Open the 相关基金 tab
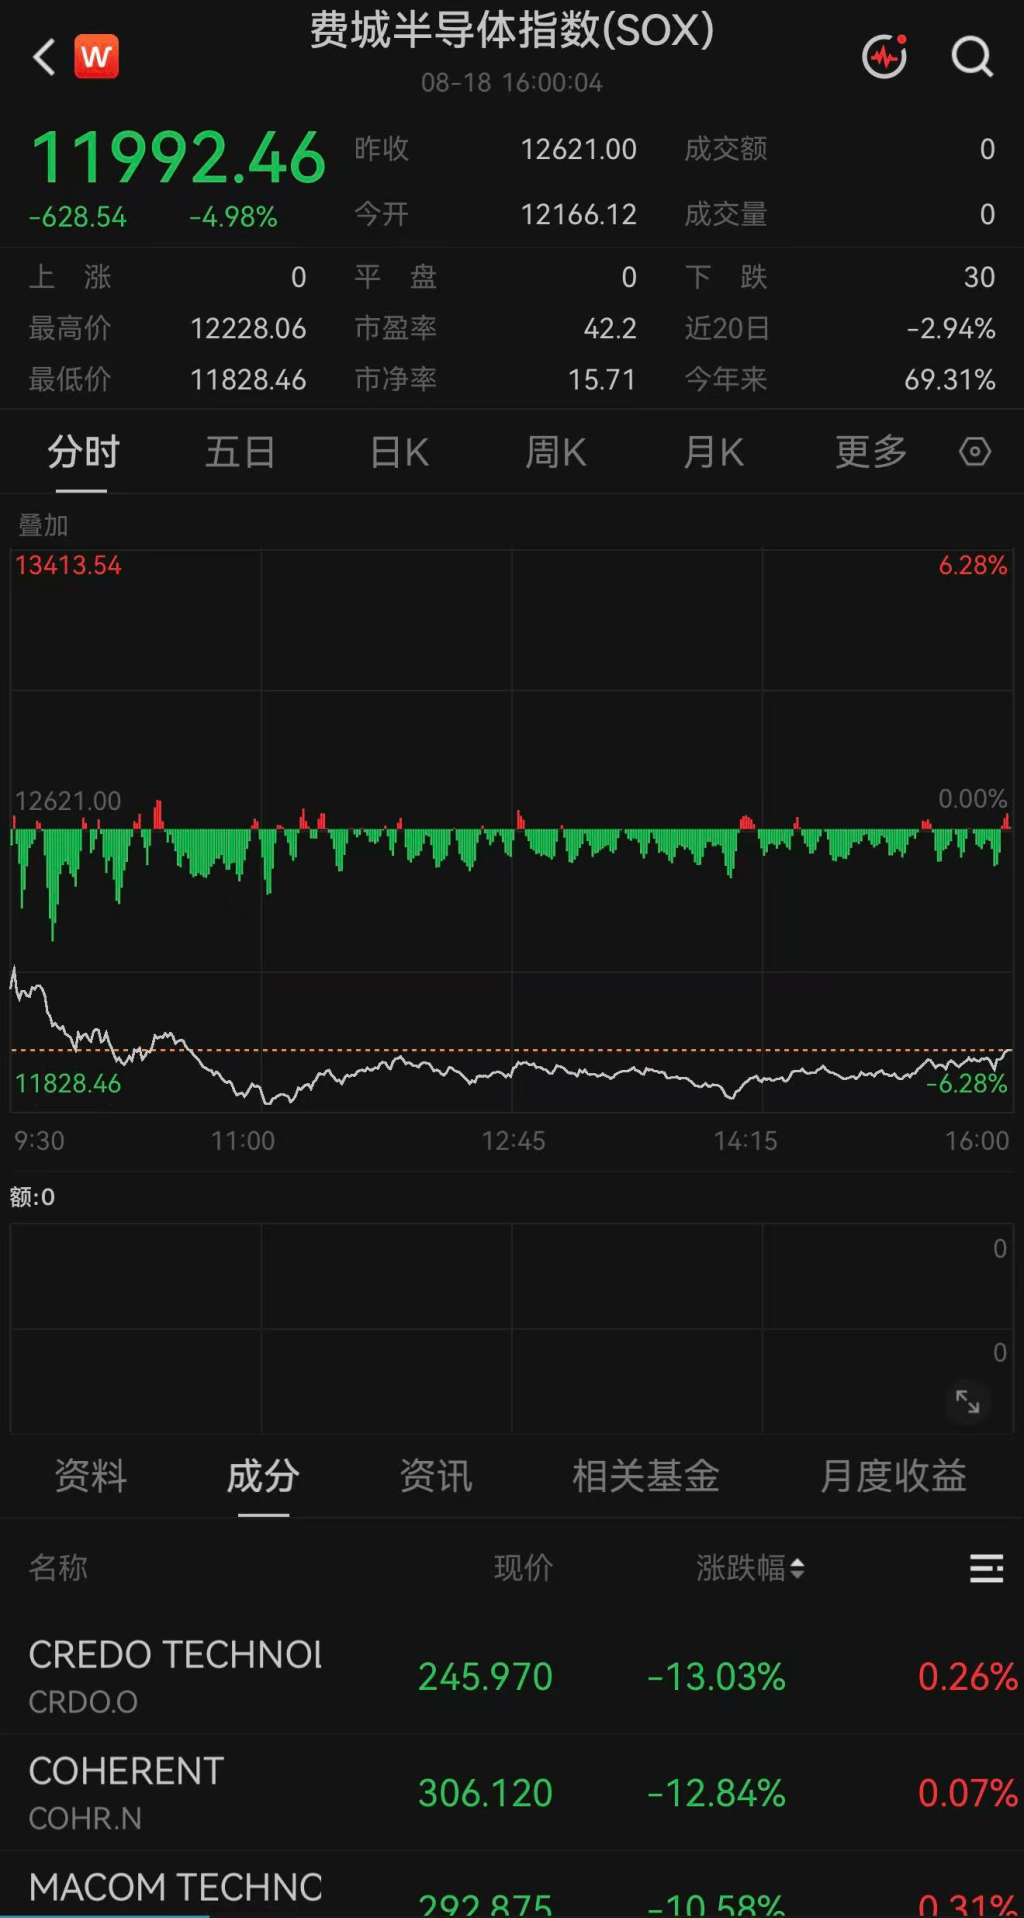 [x=646, y=1476]
